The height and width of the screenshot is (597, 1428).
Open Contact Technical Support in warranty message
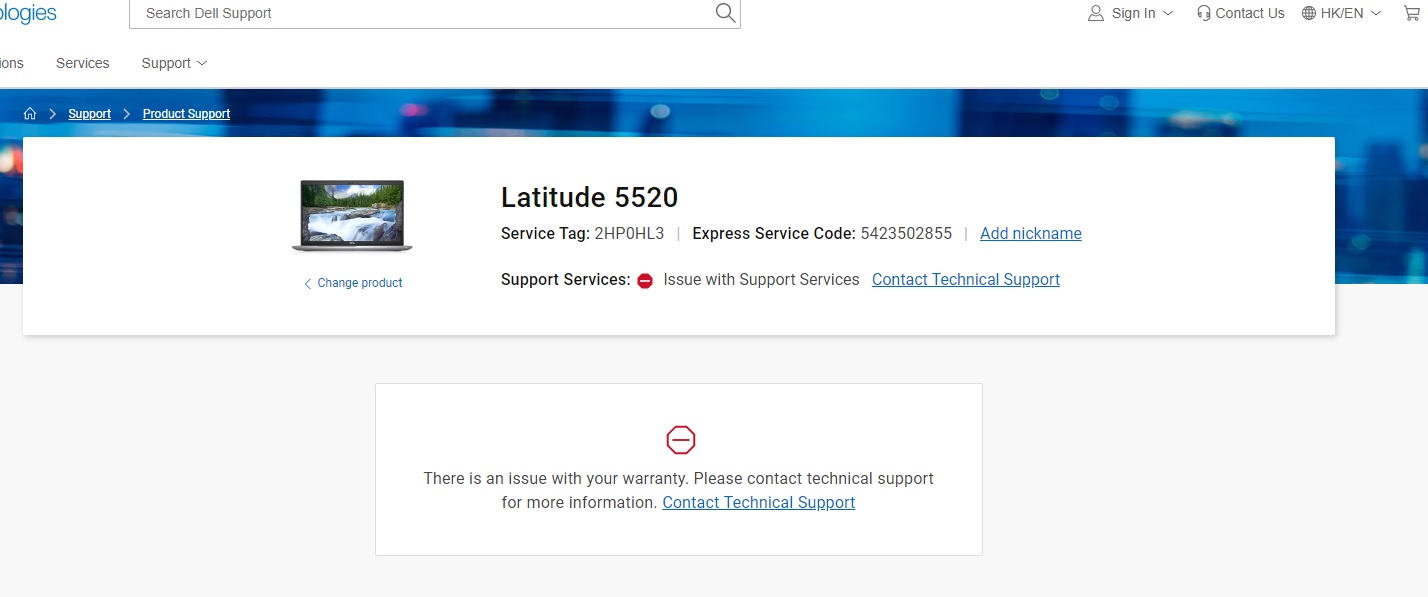759,502
